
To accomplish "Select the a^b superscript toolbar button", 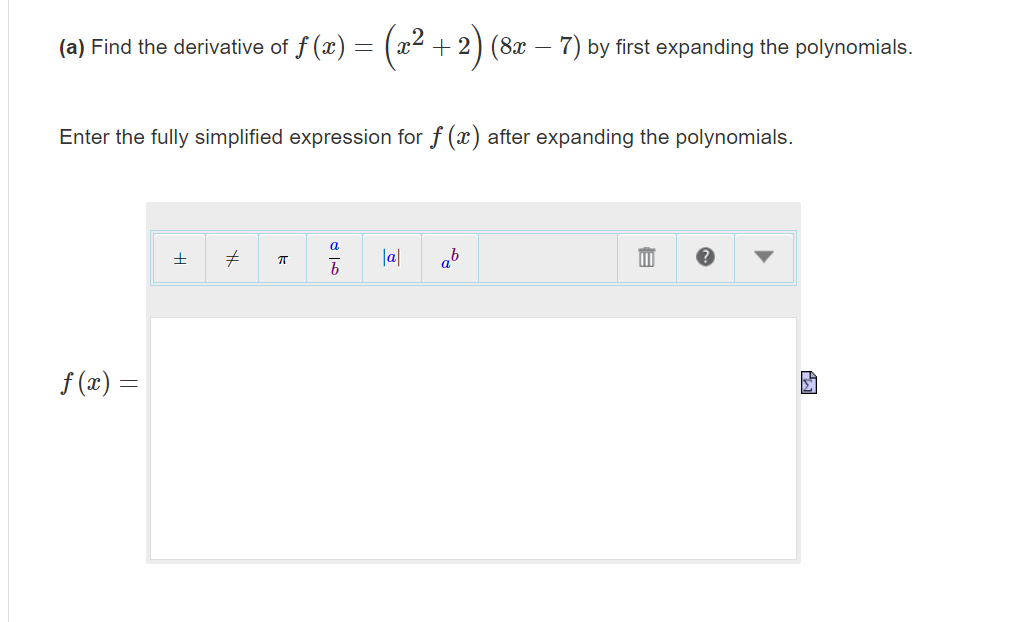I will click(448, 257).
